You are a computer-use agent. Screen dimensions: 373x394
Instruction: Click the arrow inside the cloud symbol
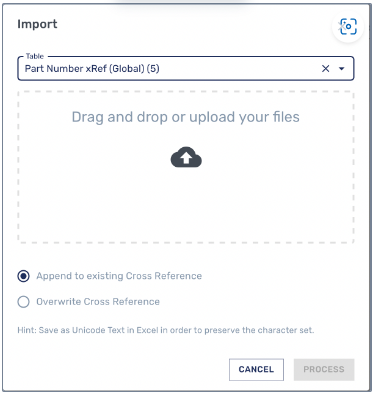click(186, 158)
